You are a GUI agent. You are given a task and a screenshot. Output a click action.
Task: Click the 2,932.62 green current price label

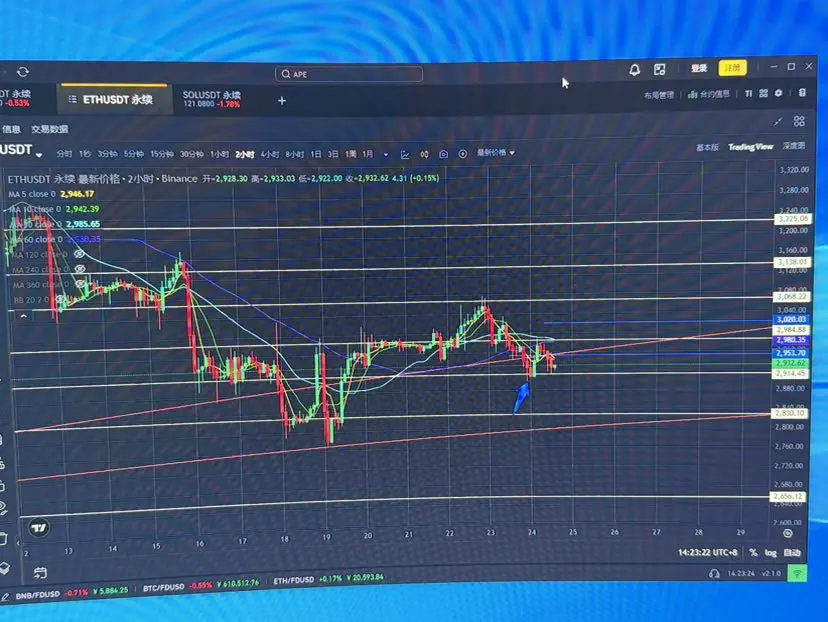(x=791, y=363)
